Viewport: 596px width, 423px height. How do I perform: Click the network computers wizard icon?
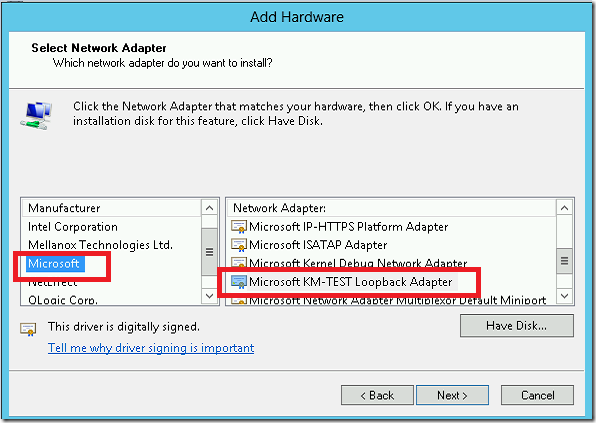point(36,116)
